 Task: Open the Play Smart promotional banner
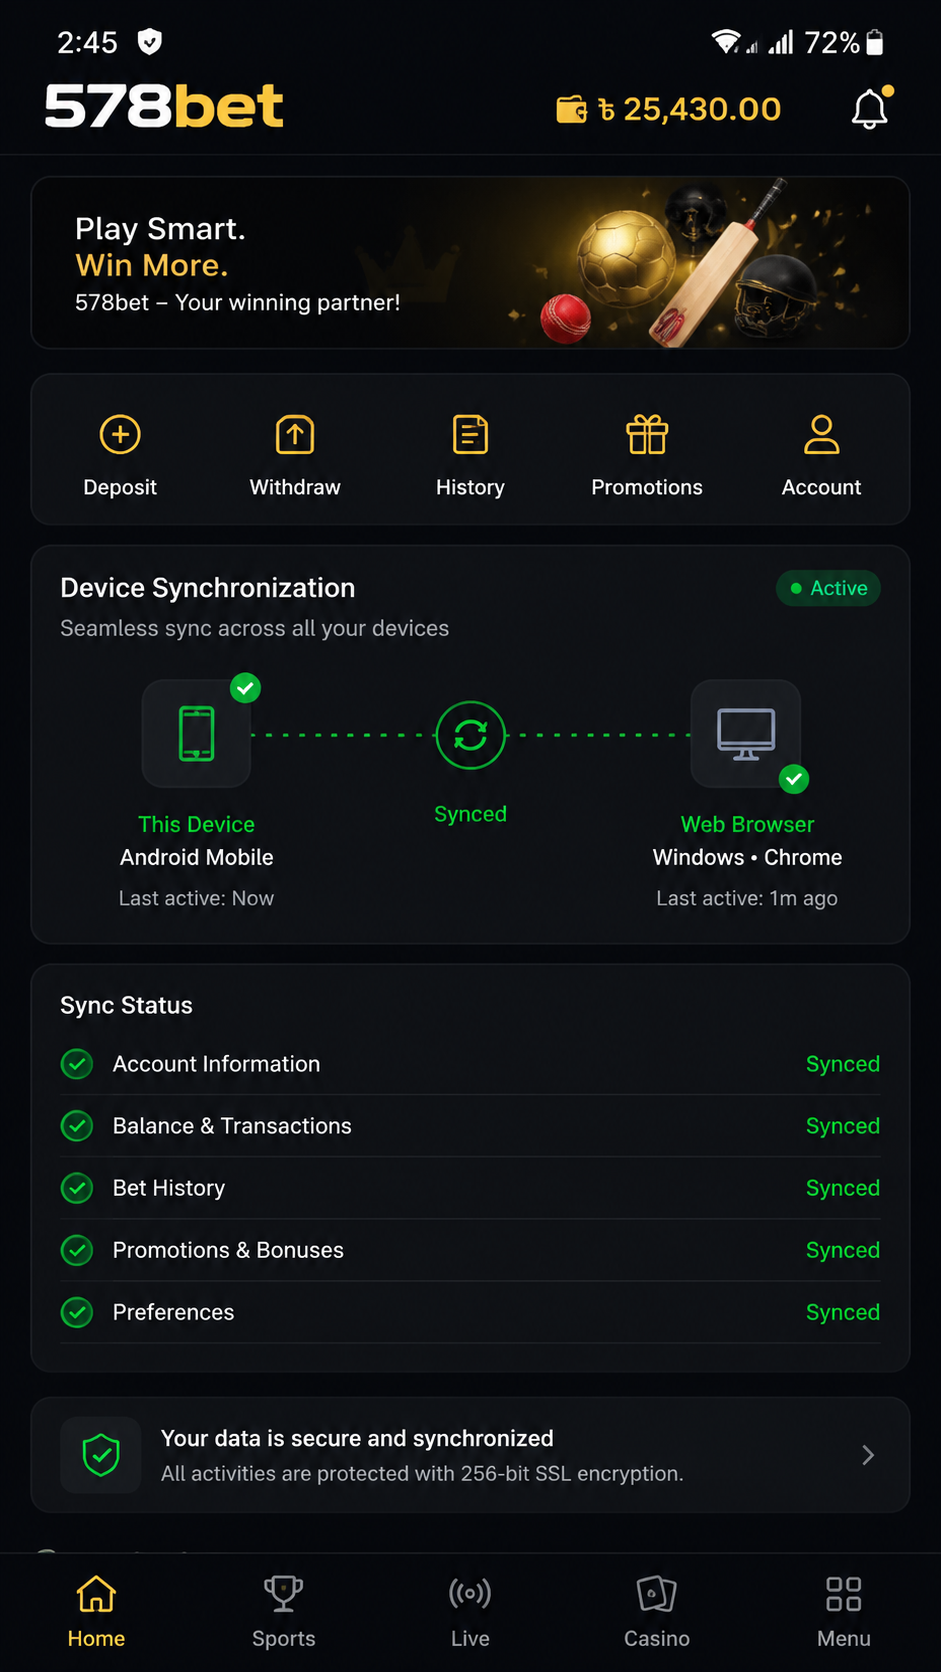[470, 263]
